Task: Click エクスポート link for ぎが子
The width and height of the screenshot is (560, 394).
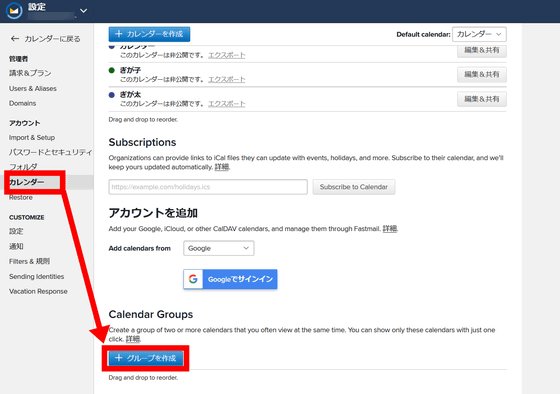Action: pyautogui.click(x=227, y=79)
